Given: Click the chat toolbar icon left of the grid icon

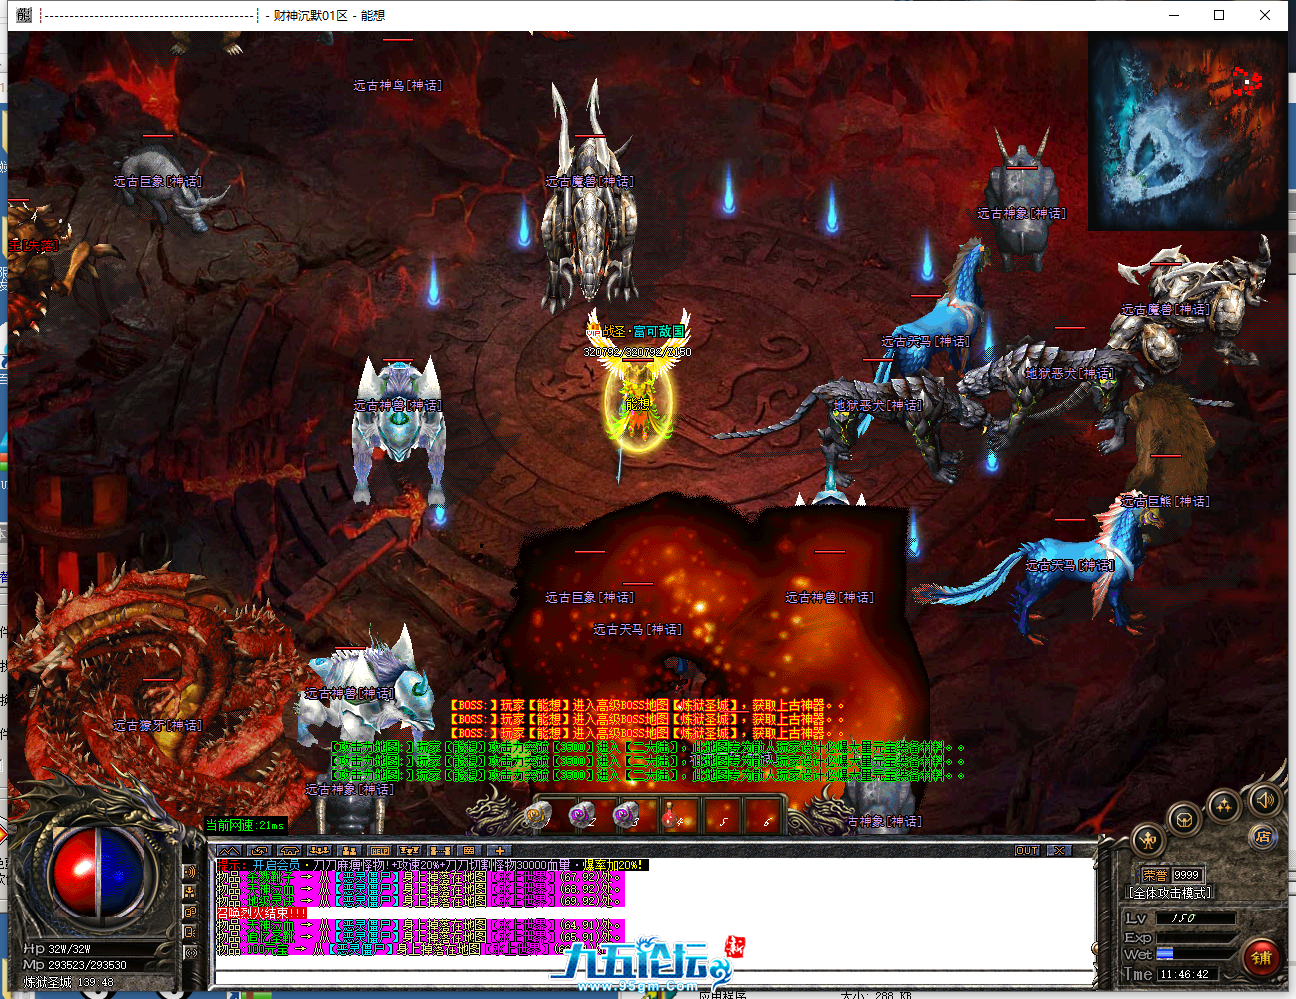Looking at the screenshot, I should click(439, 851).
